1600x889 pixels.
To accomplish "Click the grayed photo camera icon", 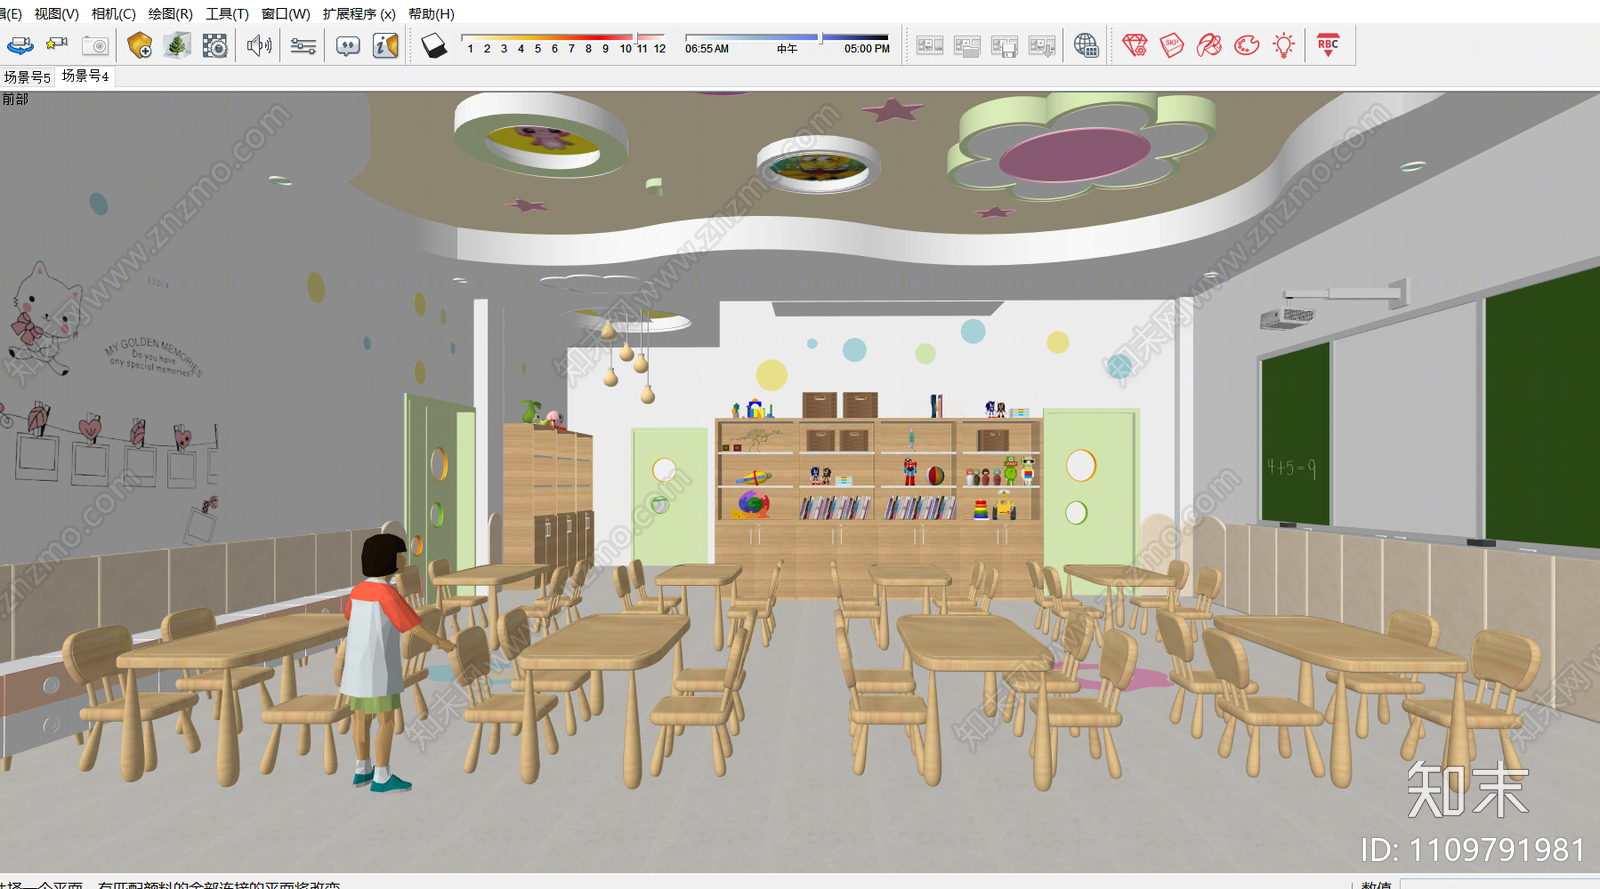I will coord(95,45).
